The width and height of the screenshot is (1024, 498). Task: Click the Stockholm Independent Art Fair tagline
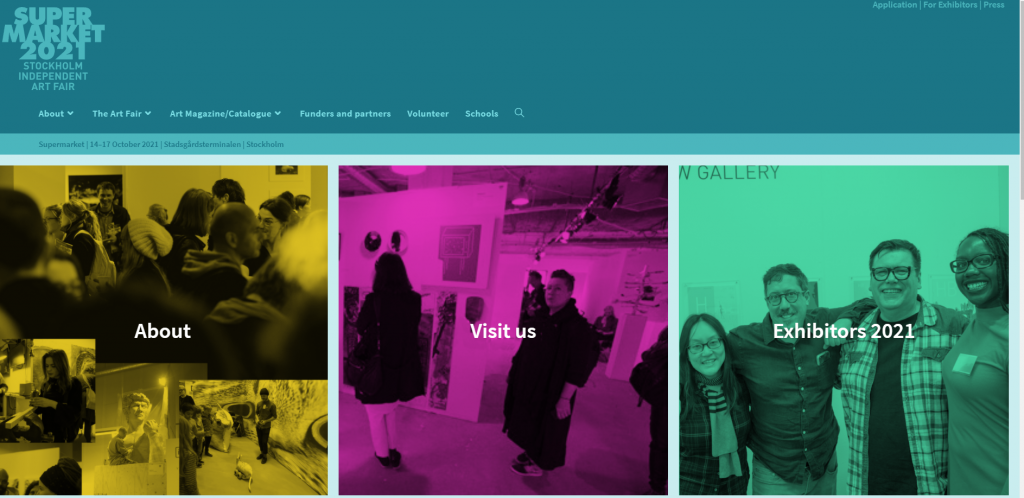pos(53,76)
